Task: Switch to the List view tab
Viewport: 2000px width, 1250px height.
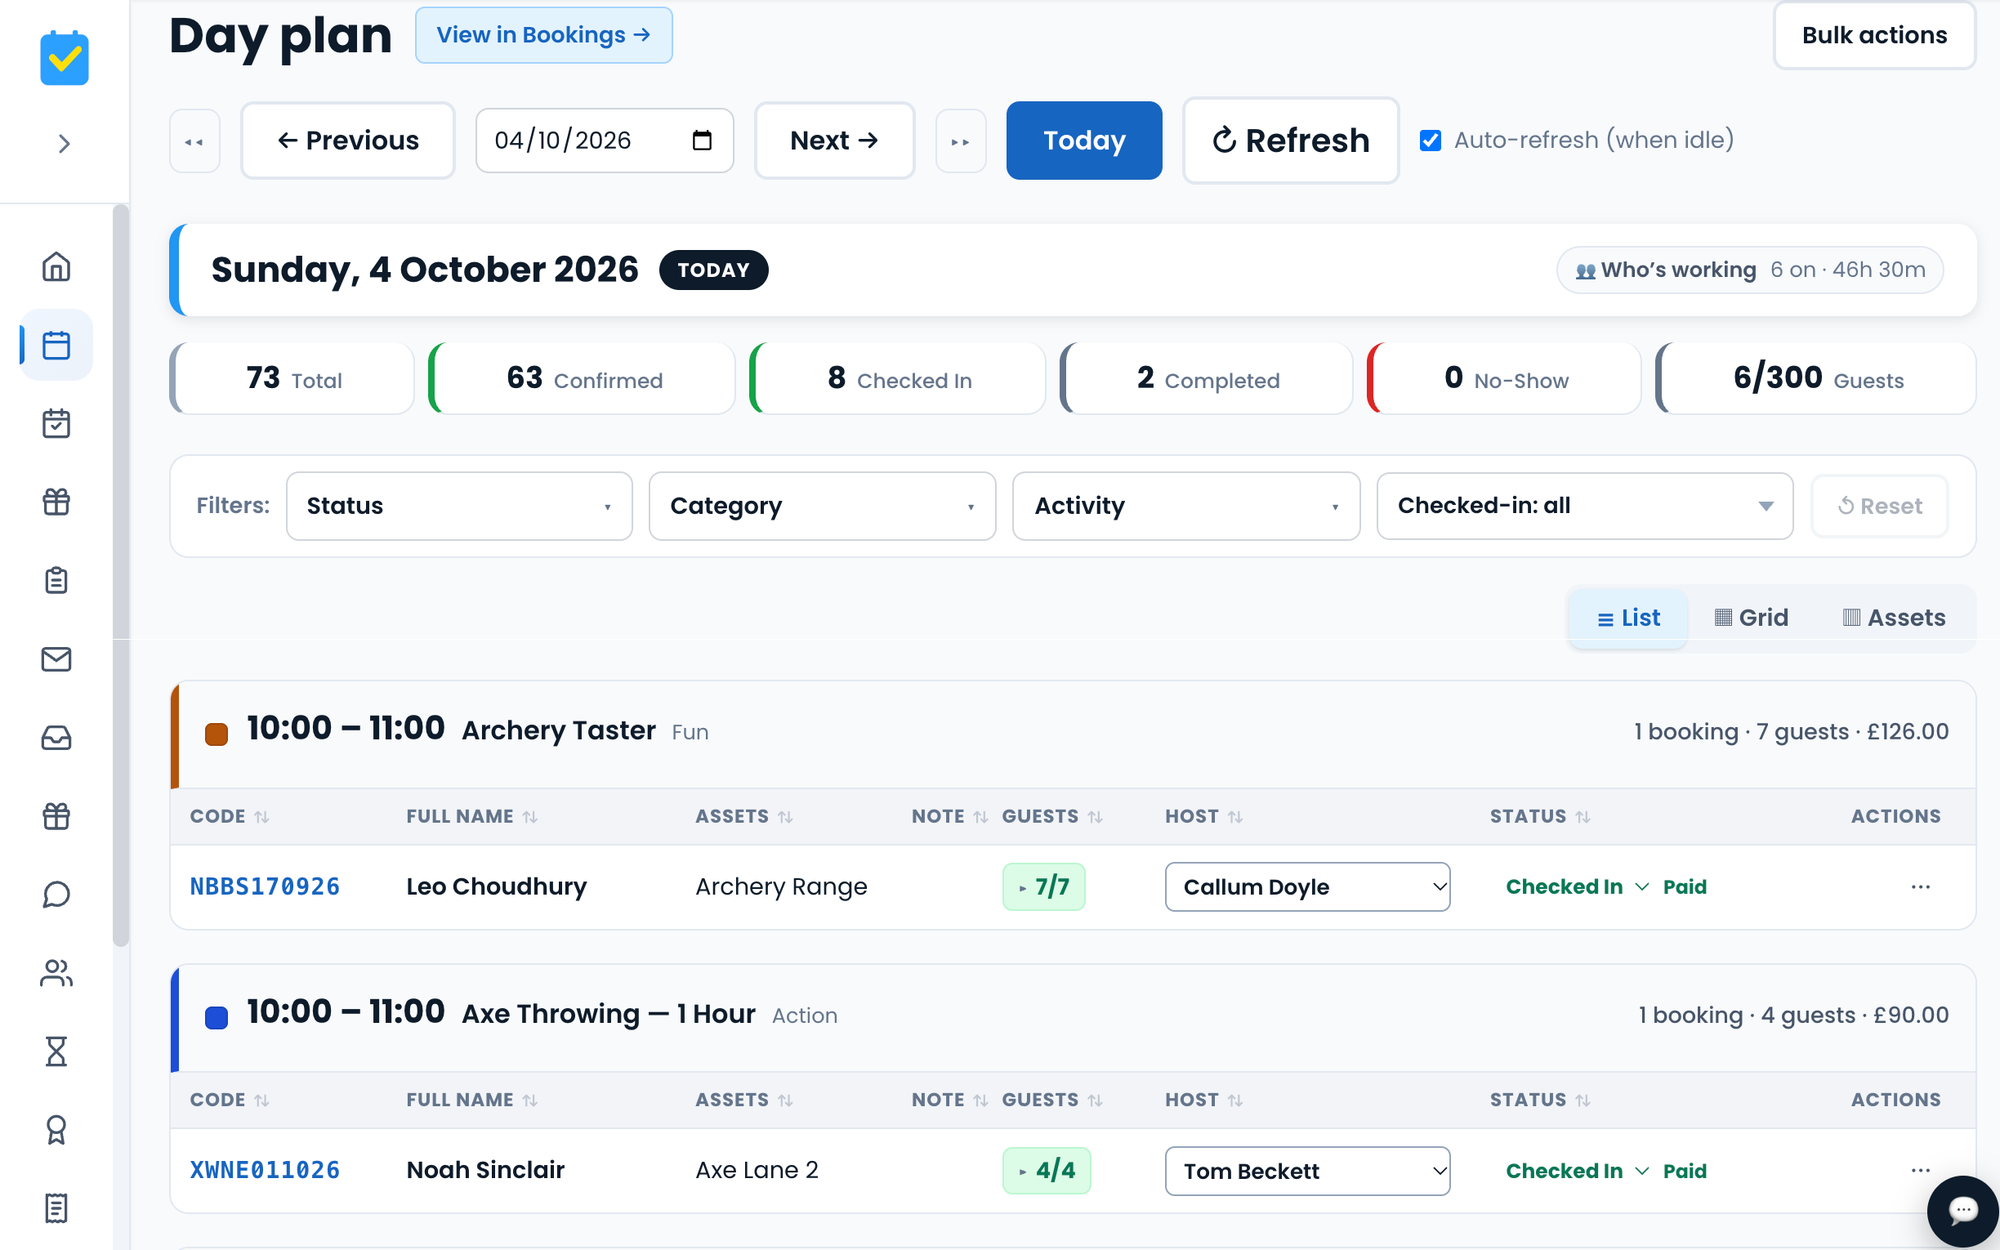Action: (1628, 618)
